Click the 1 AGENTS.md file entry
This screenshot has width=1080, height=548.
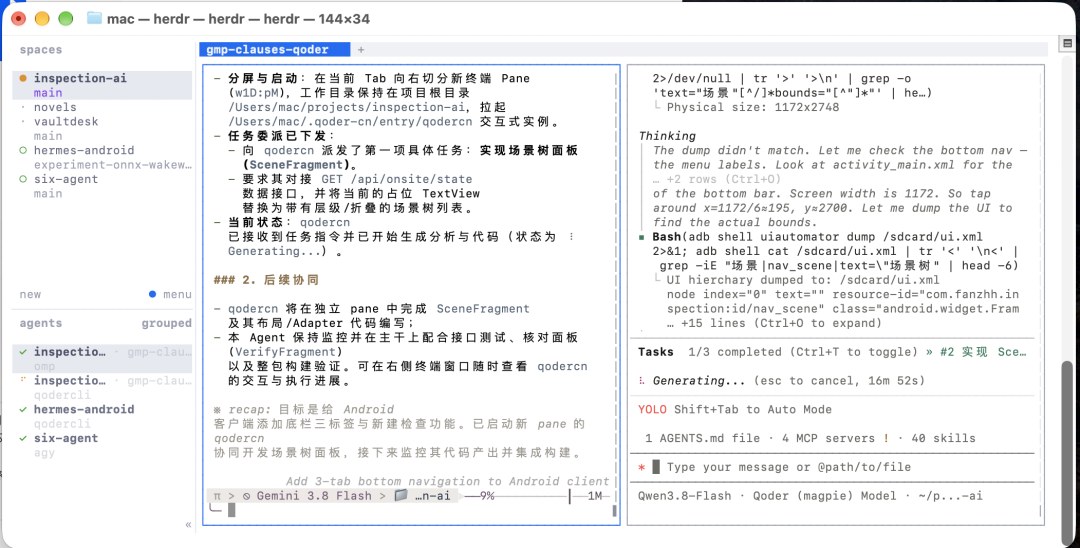pos(703,438)
